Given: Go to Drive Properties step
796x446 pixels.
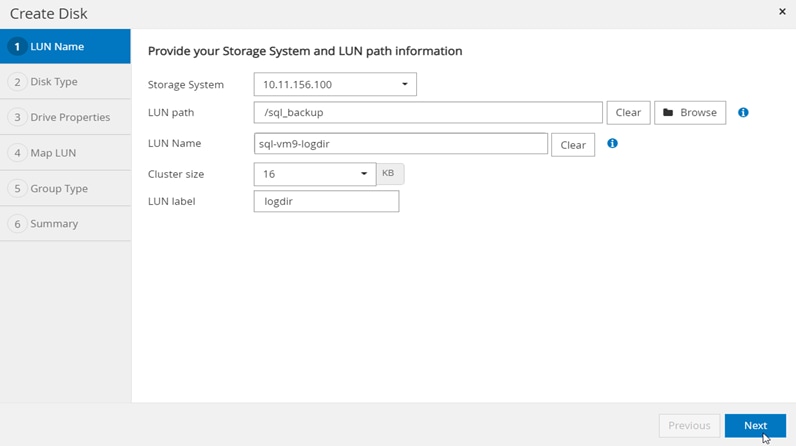Looking at the screenshot, I should [x=65, y=117].
